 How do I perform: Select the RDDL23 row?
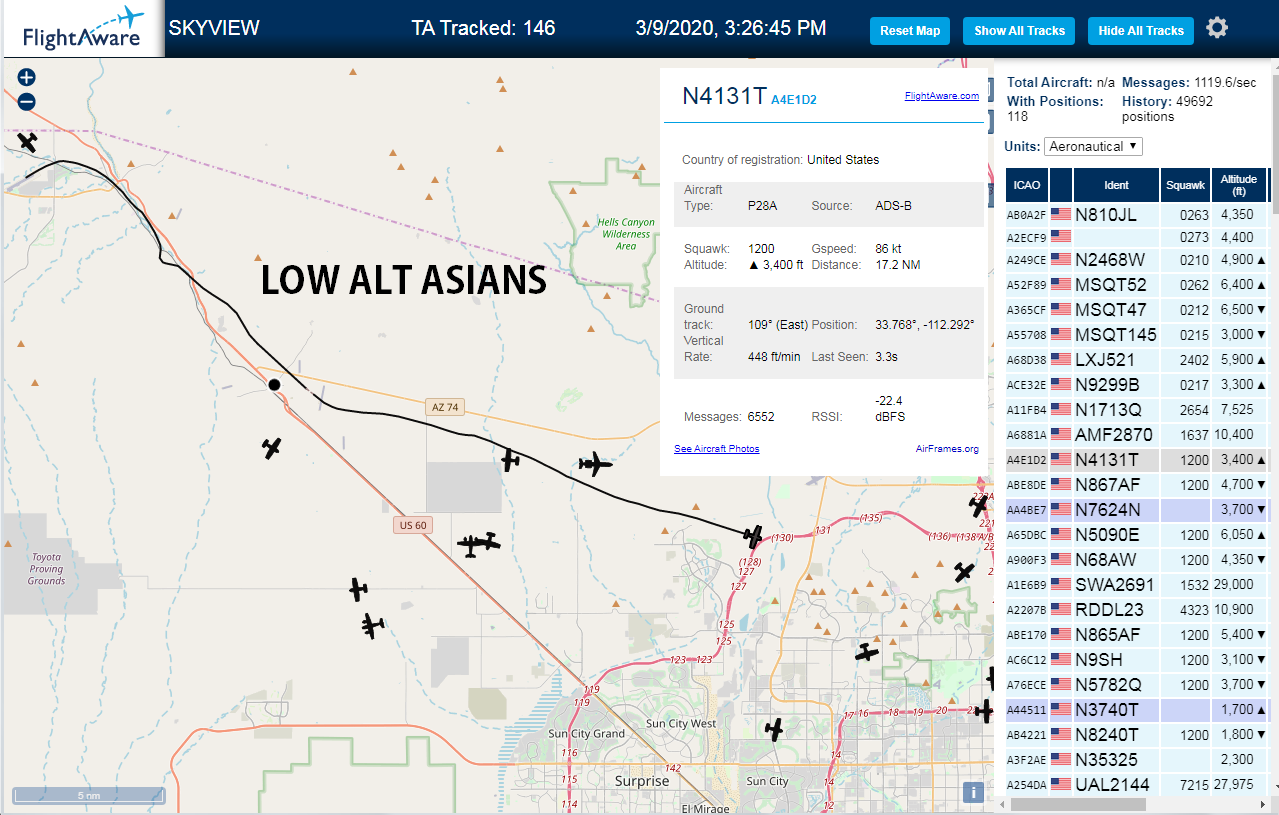pos(1137,609)
